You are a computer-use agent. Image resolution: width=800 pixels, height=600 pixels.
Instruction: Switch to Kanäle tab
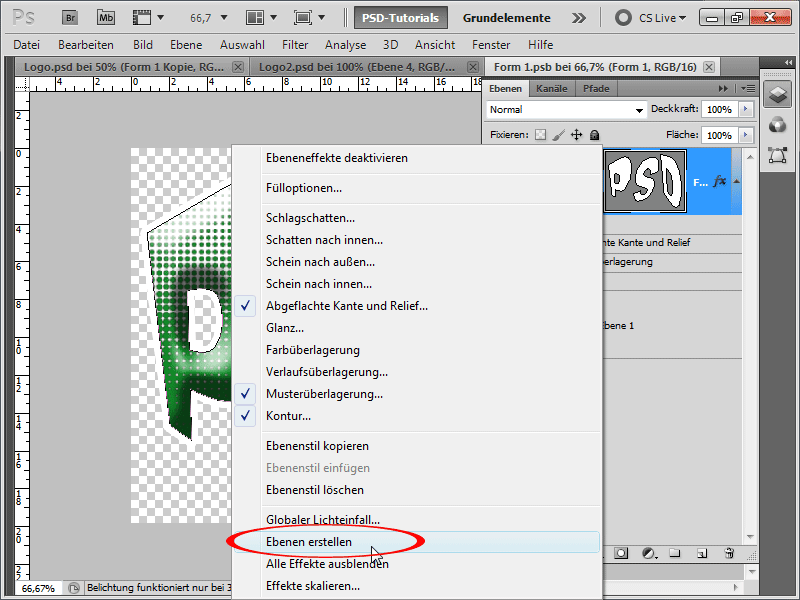(552, 89)
